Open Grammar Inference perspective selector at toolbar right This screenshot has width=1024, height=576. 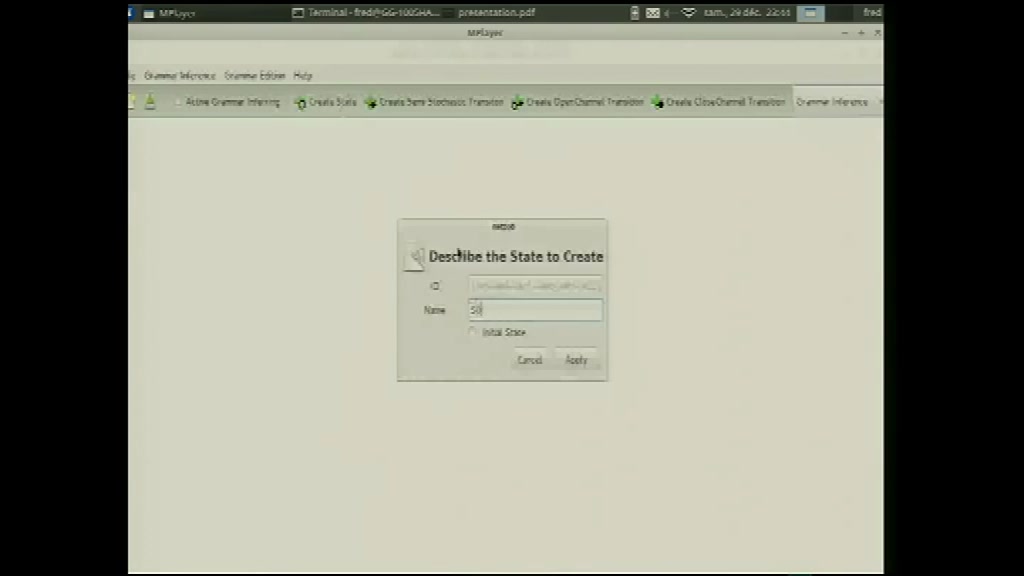click(832, 102)
